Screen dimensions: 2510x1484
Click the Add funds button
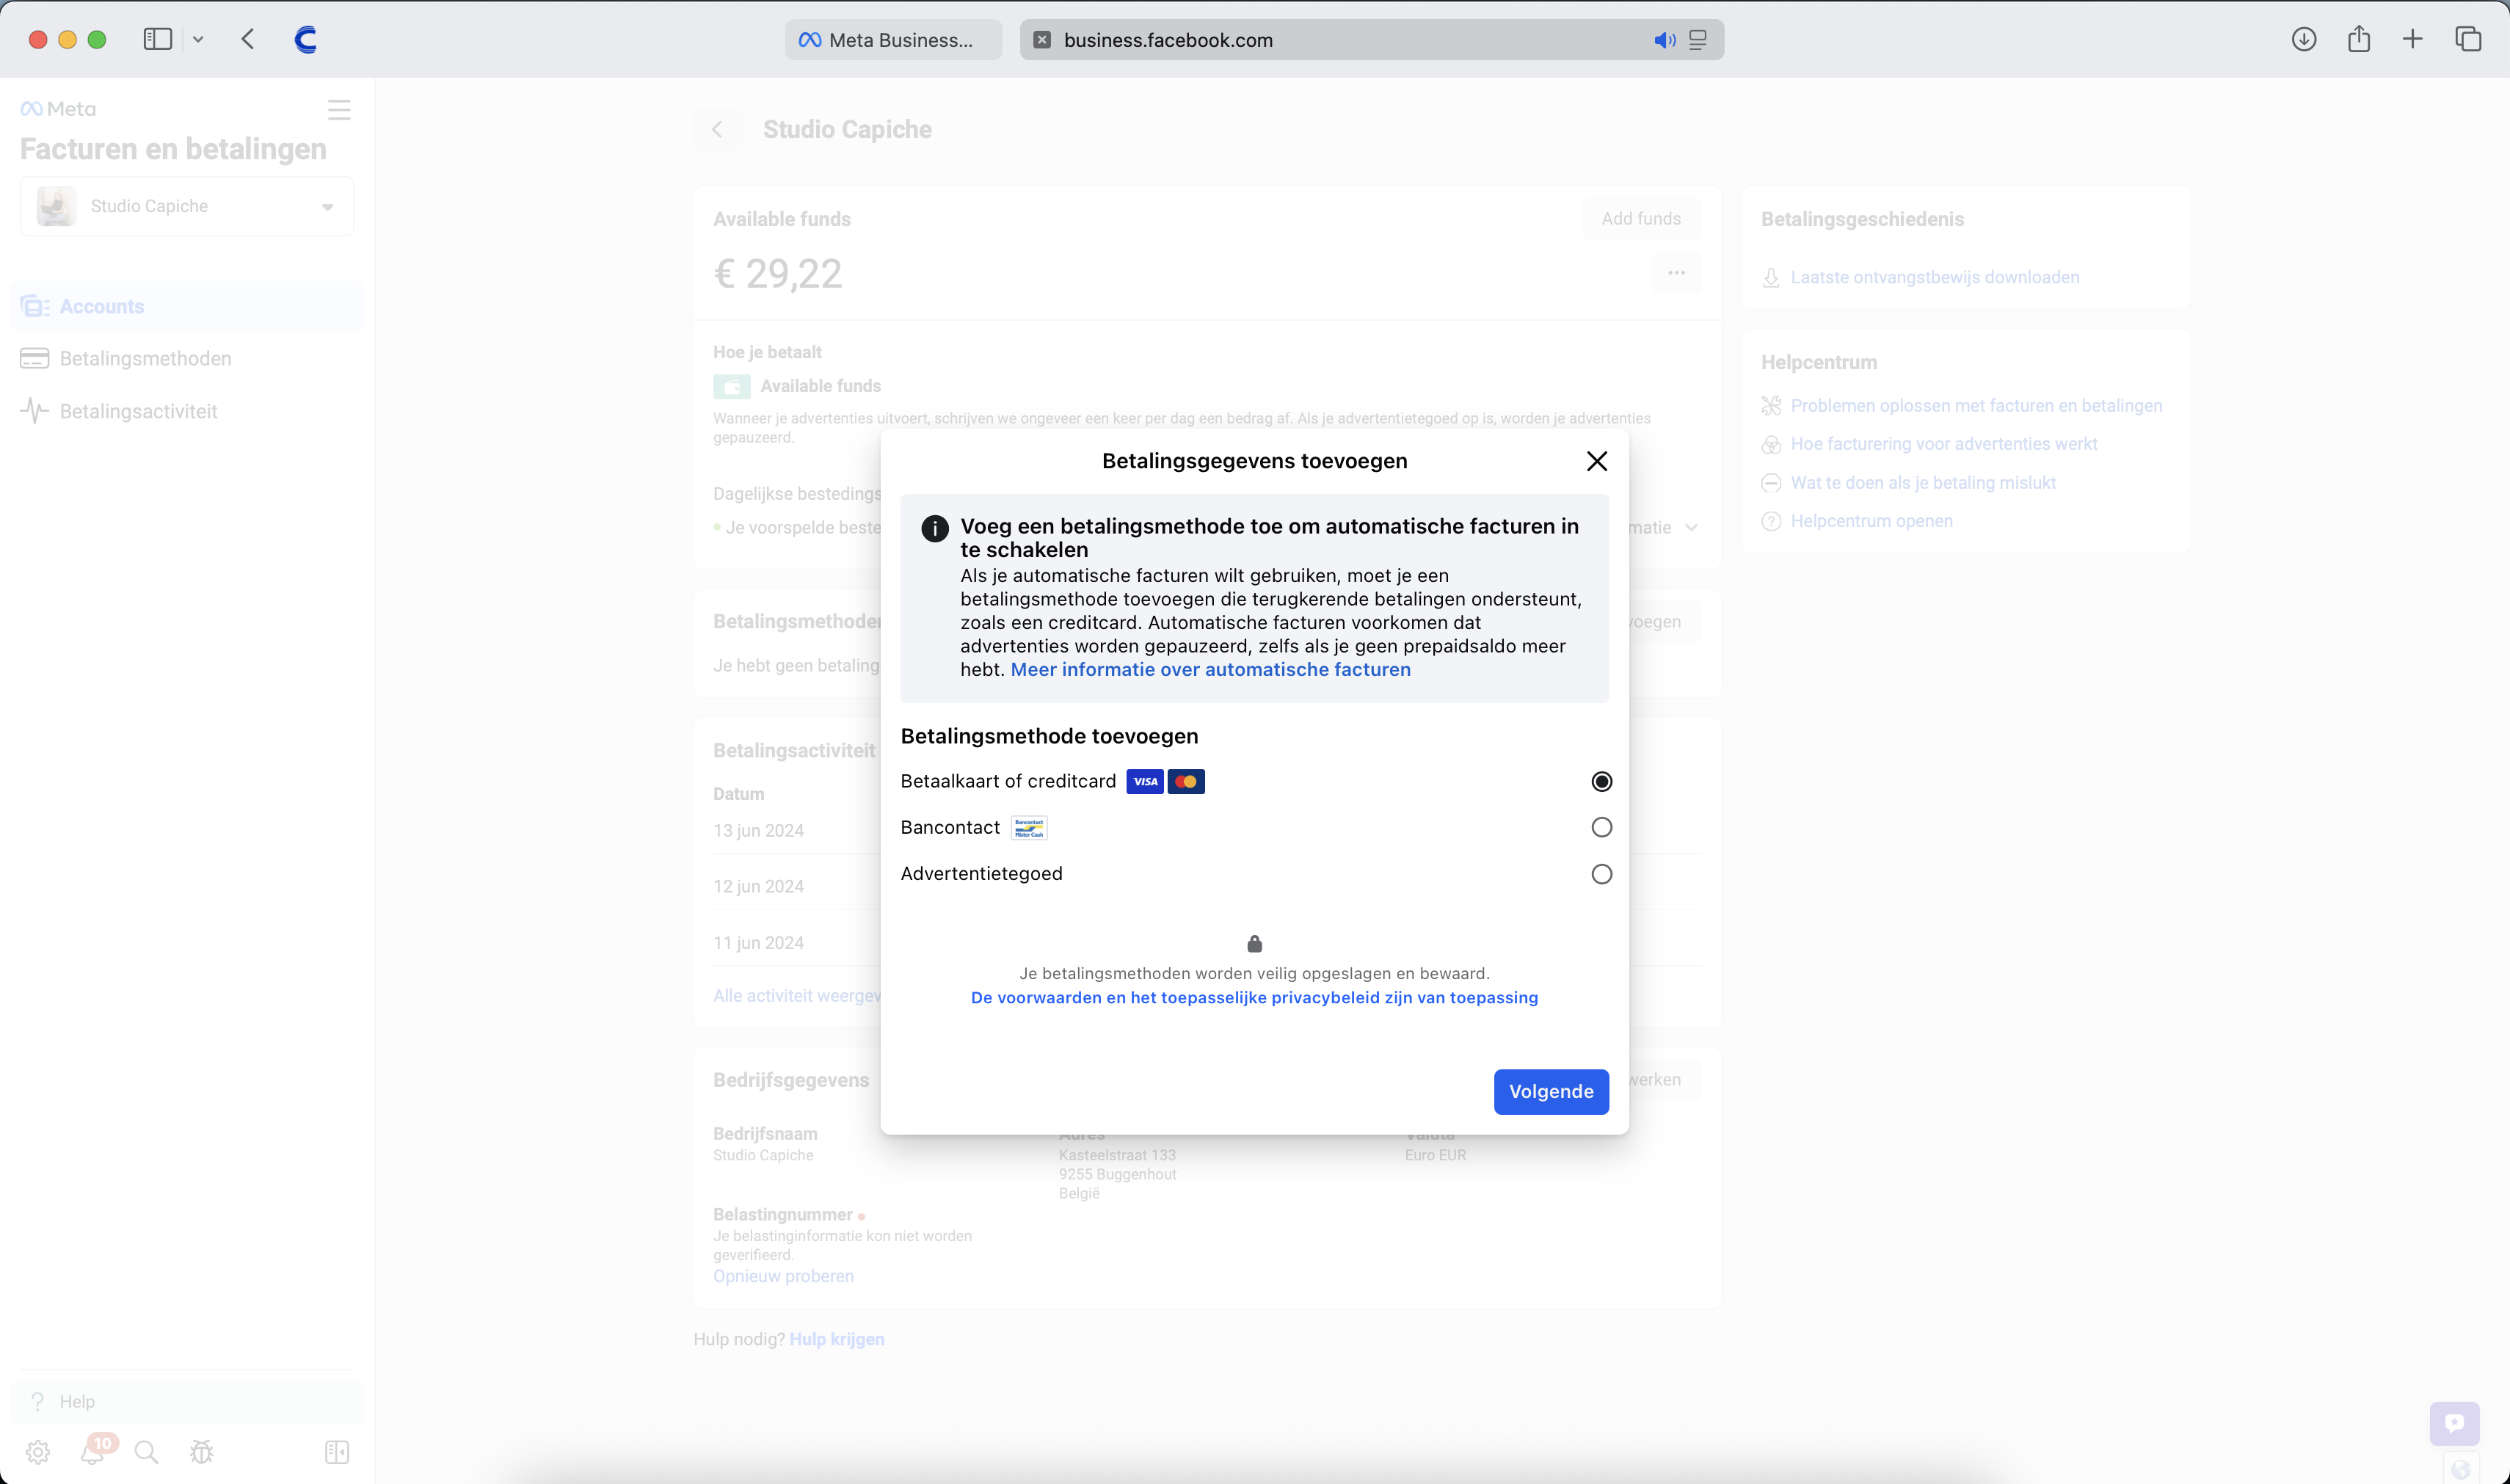(1641, 218)
